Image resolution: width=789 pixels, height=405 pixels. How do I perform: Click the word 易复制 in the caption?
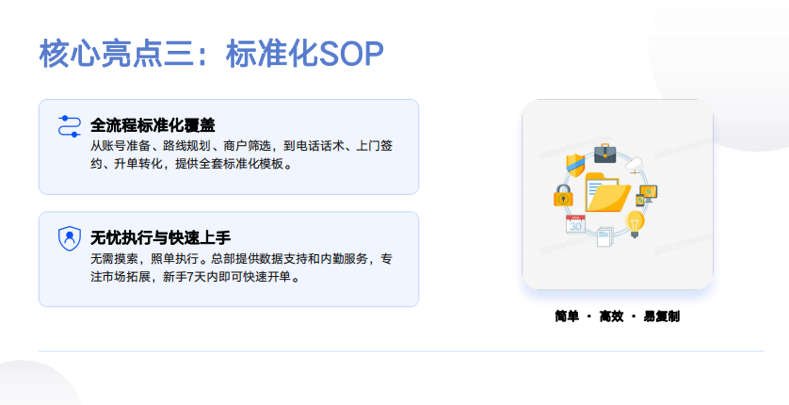point(661,316)
